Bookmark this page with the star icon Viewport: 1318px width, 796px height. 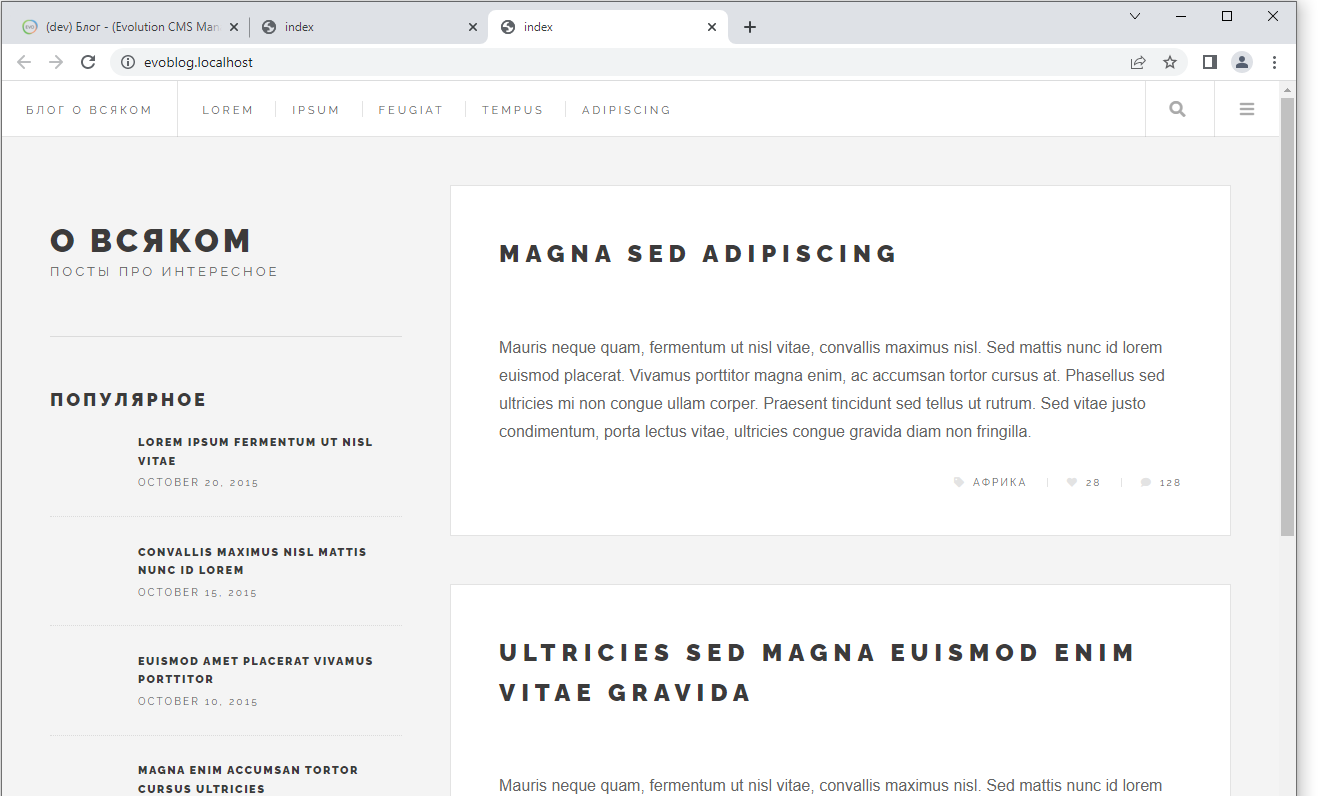point(1169,62)
